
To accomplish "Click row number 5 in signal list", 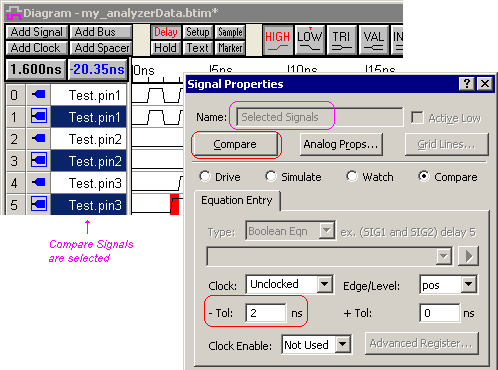I will 15,204.
